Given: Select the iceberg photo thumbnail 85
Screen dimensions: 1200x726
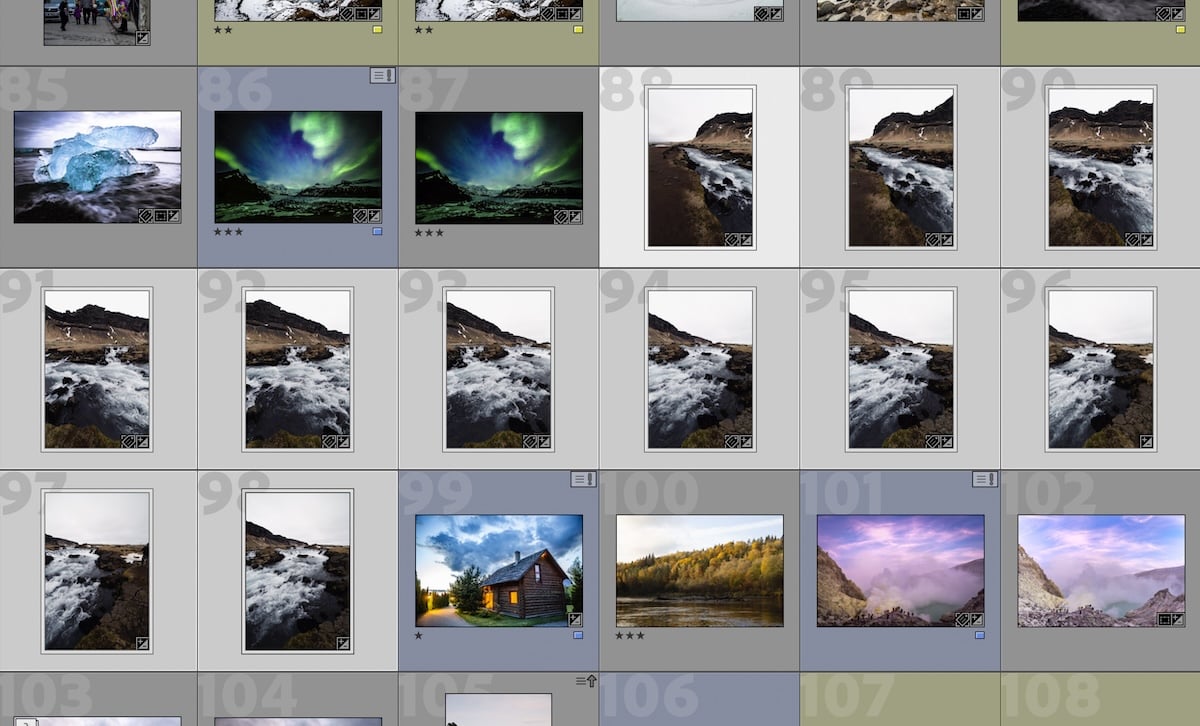Looking at the screenshot, I should (x=97, y=168).
